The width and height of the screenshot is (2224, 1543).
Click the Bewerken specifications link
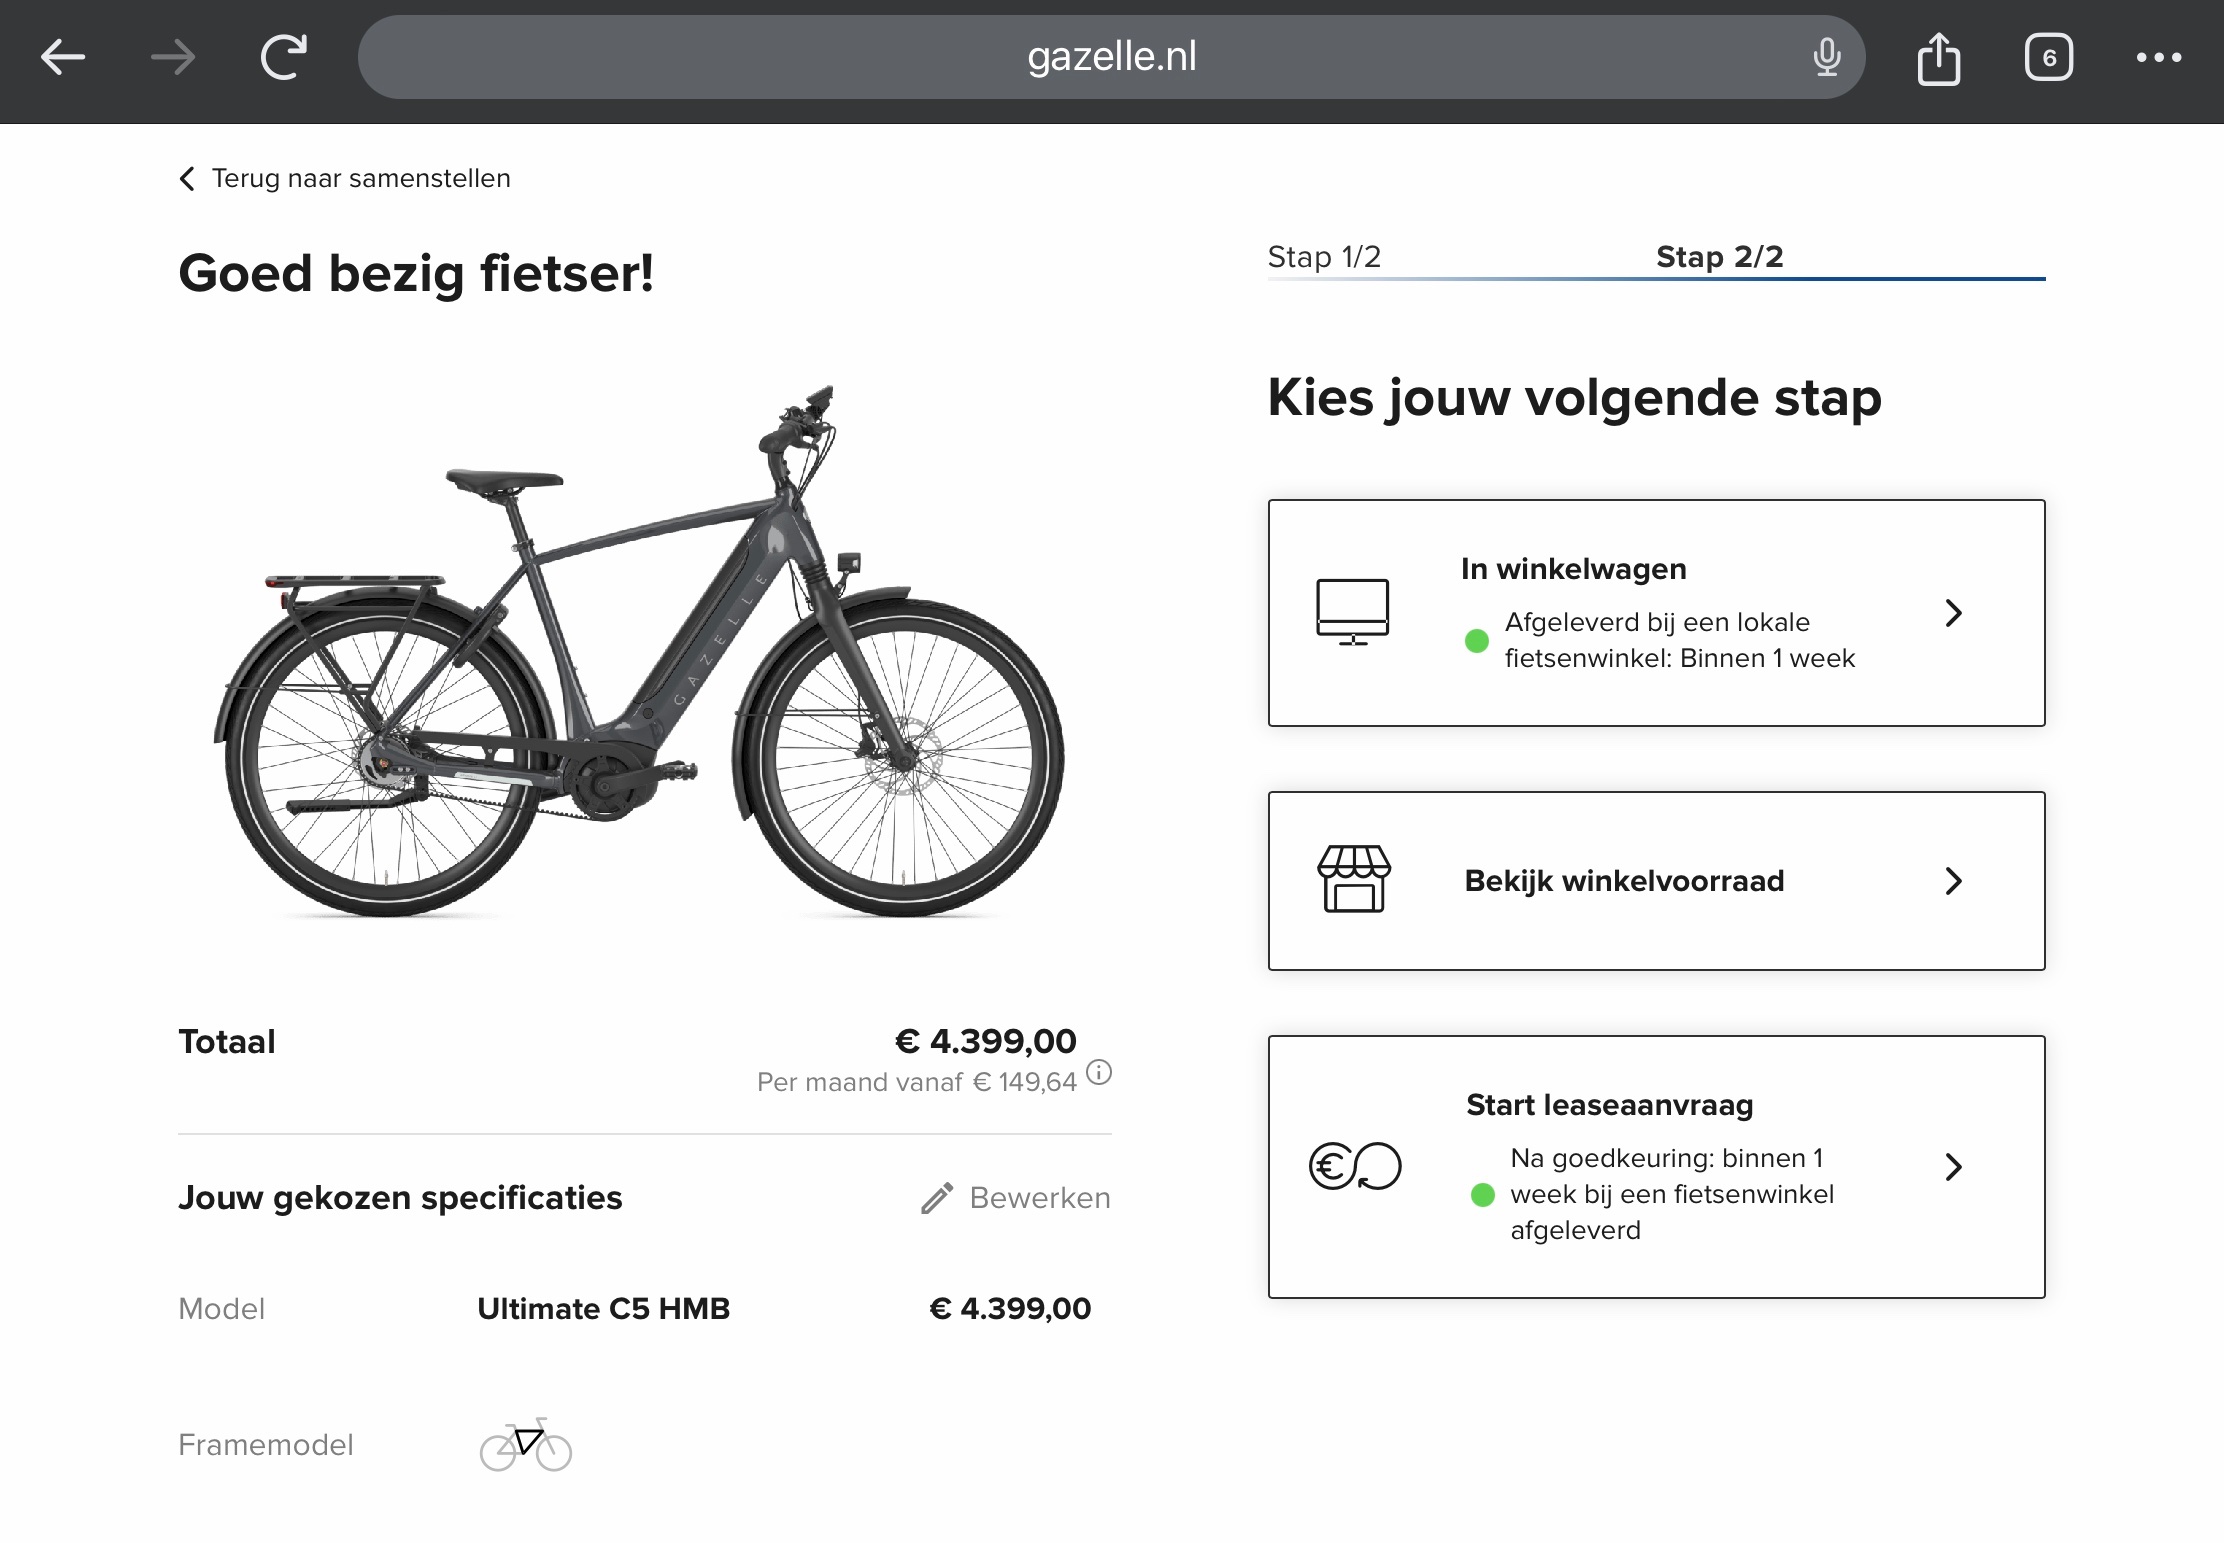point(1039,1198)
